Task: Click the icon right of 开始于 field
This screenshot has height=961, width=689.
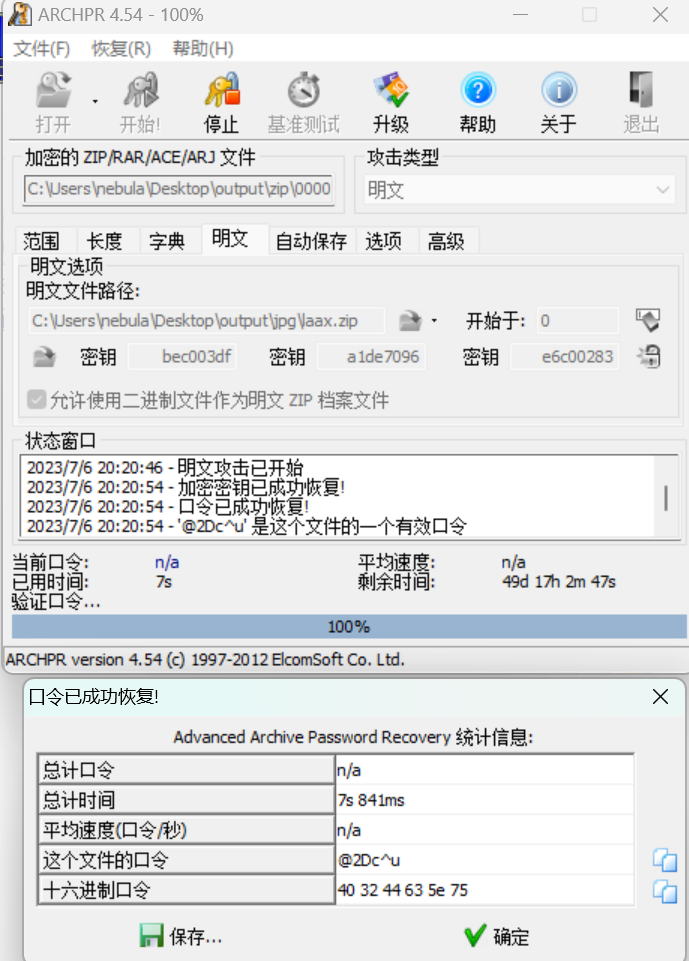Action: [x=647, y=320]
